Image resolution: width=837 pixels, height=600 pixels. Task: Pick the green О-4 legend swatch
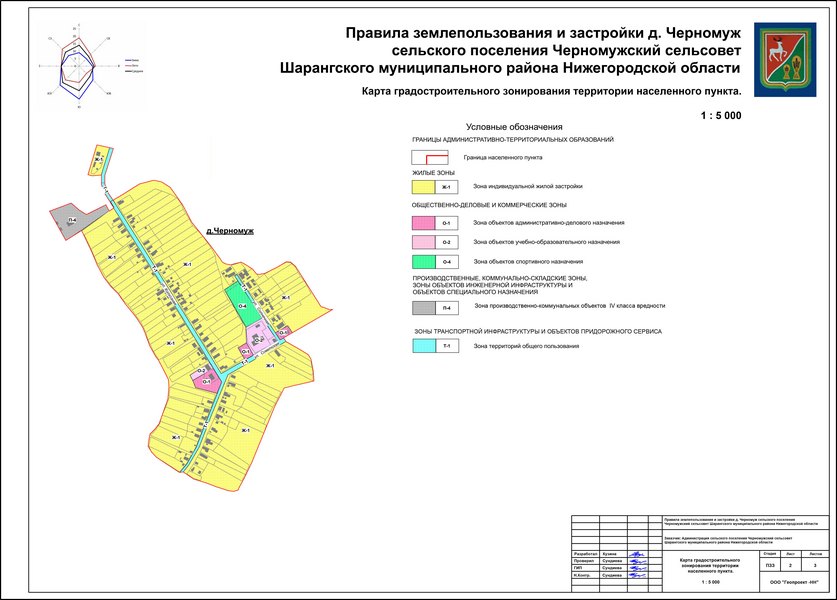(x=429, y=262)
